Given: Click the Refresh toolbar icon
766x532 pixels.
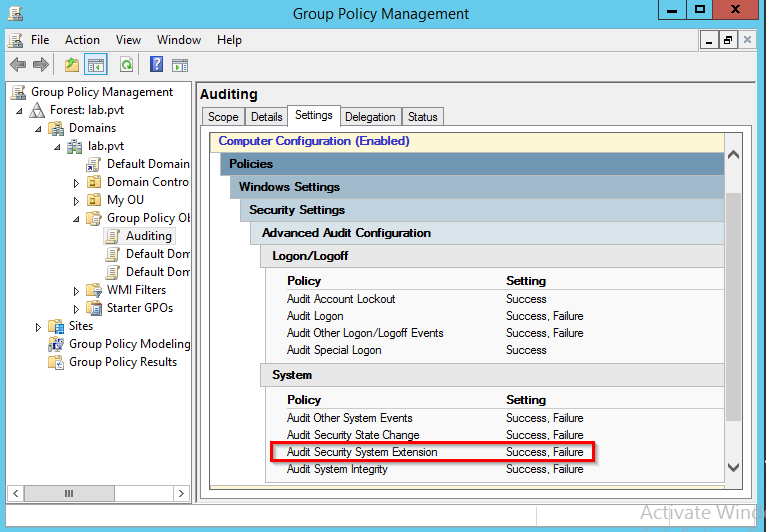Looking at the screenshot, I should pos(126,65).
